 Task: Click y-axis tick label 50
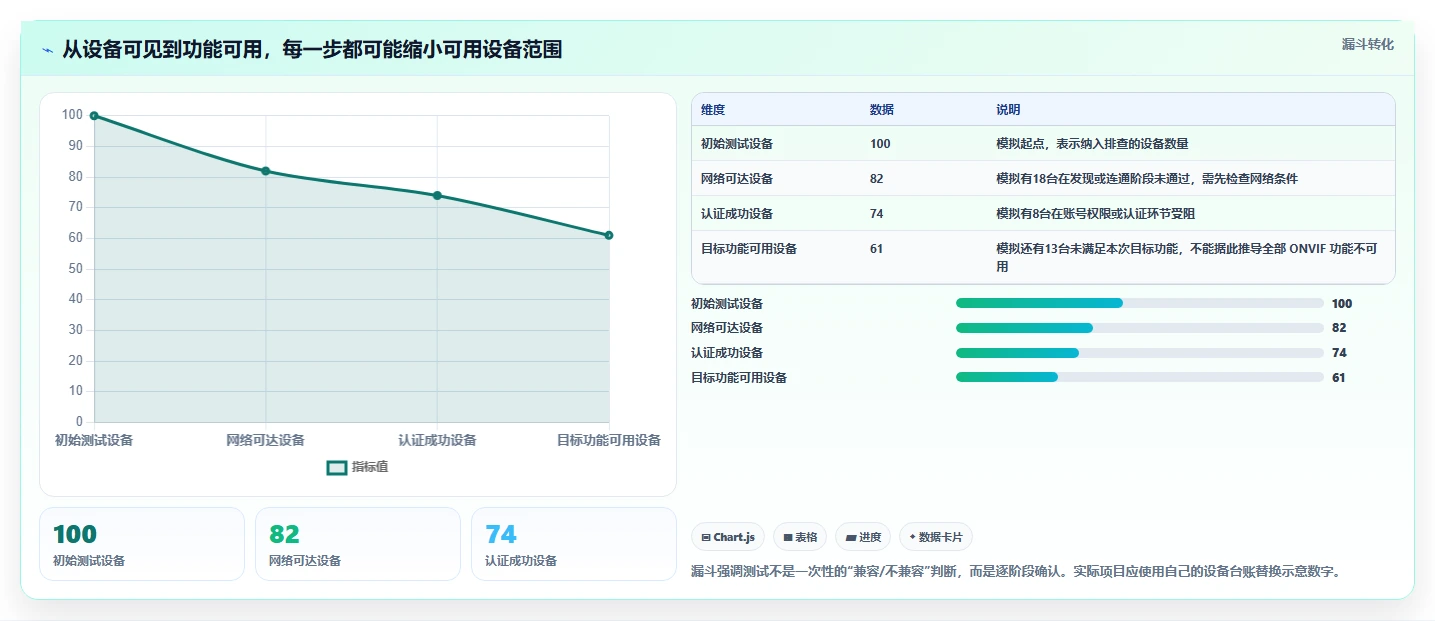tap(74, 269)
